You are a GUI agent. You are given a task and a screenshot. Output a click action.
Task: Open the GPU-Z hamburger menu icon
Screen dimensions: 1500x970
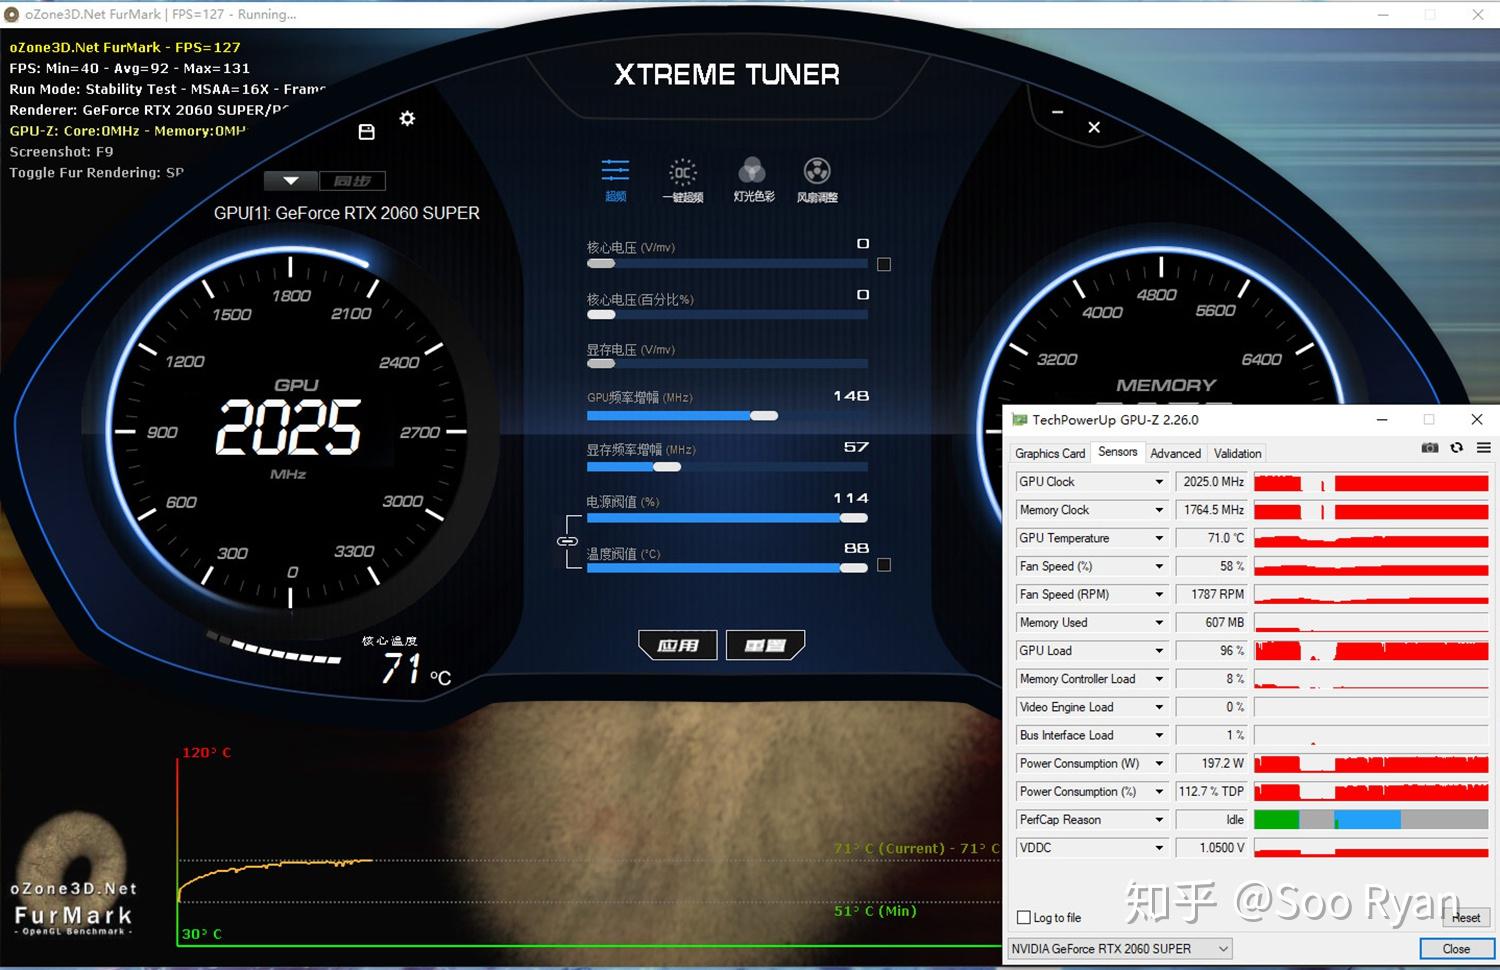tap(1484, 447)
